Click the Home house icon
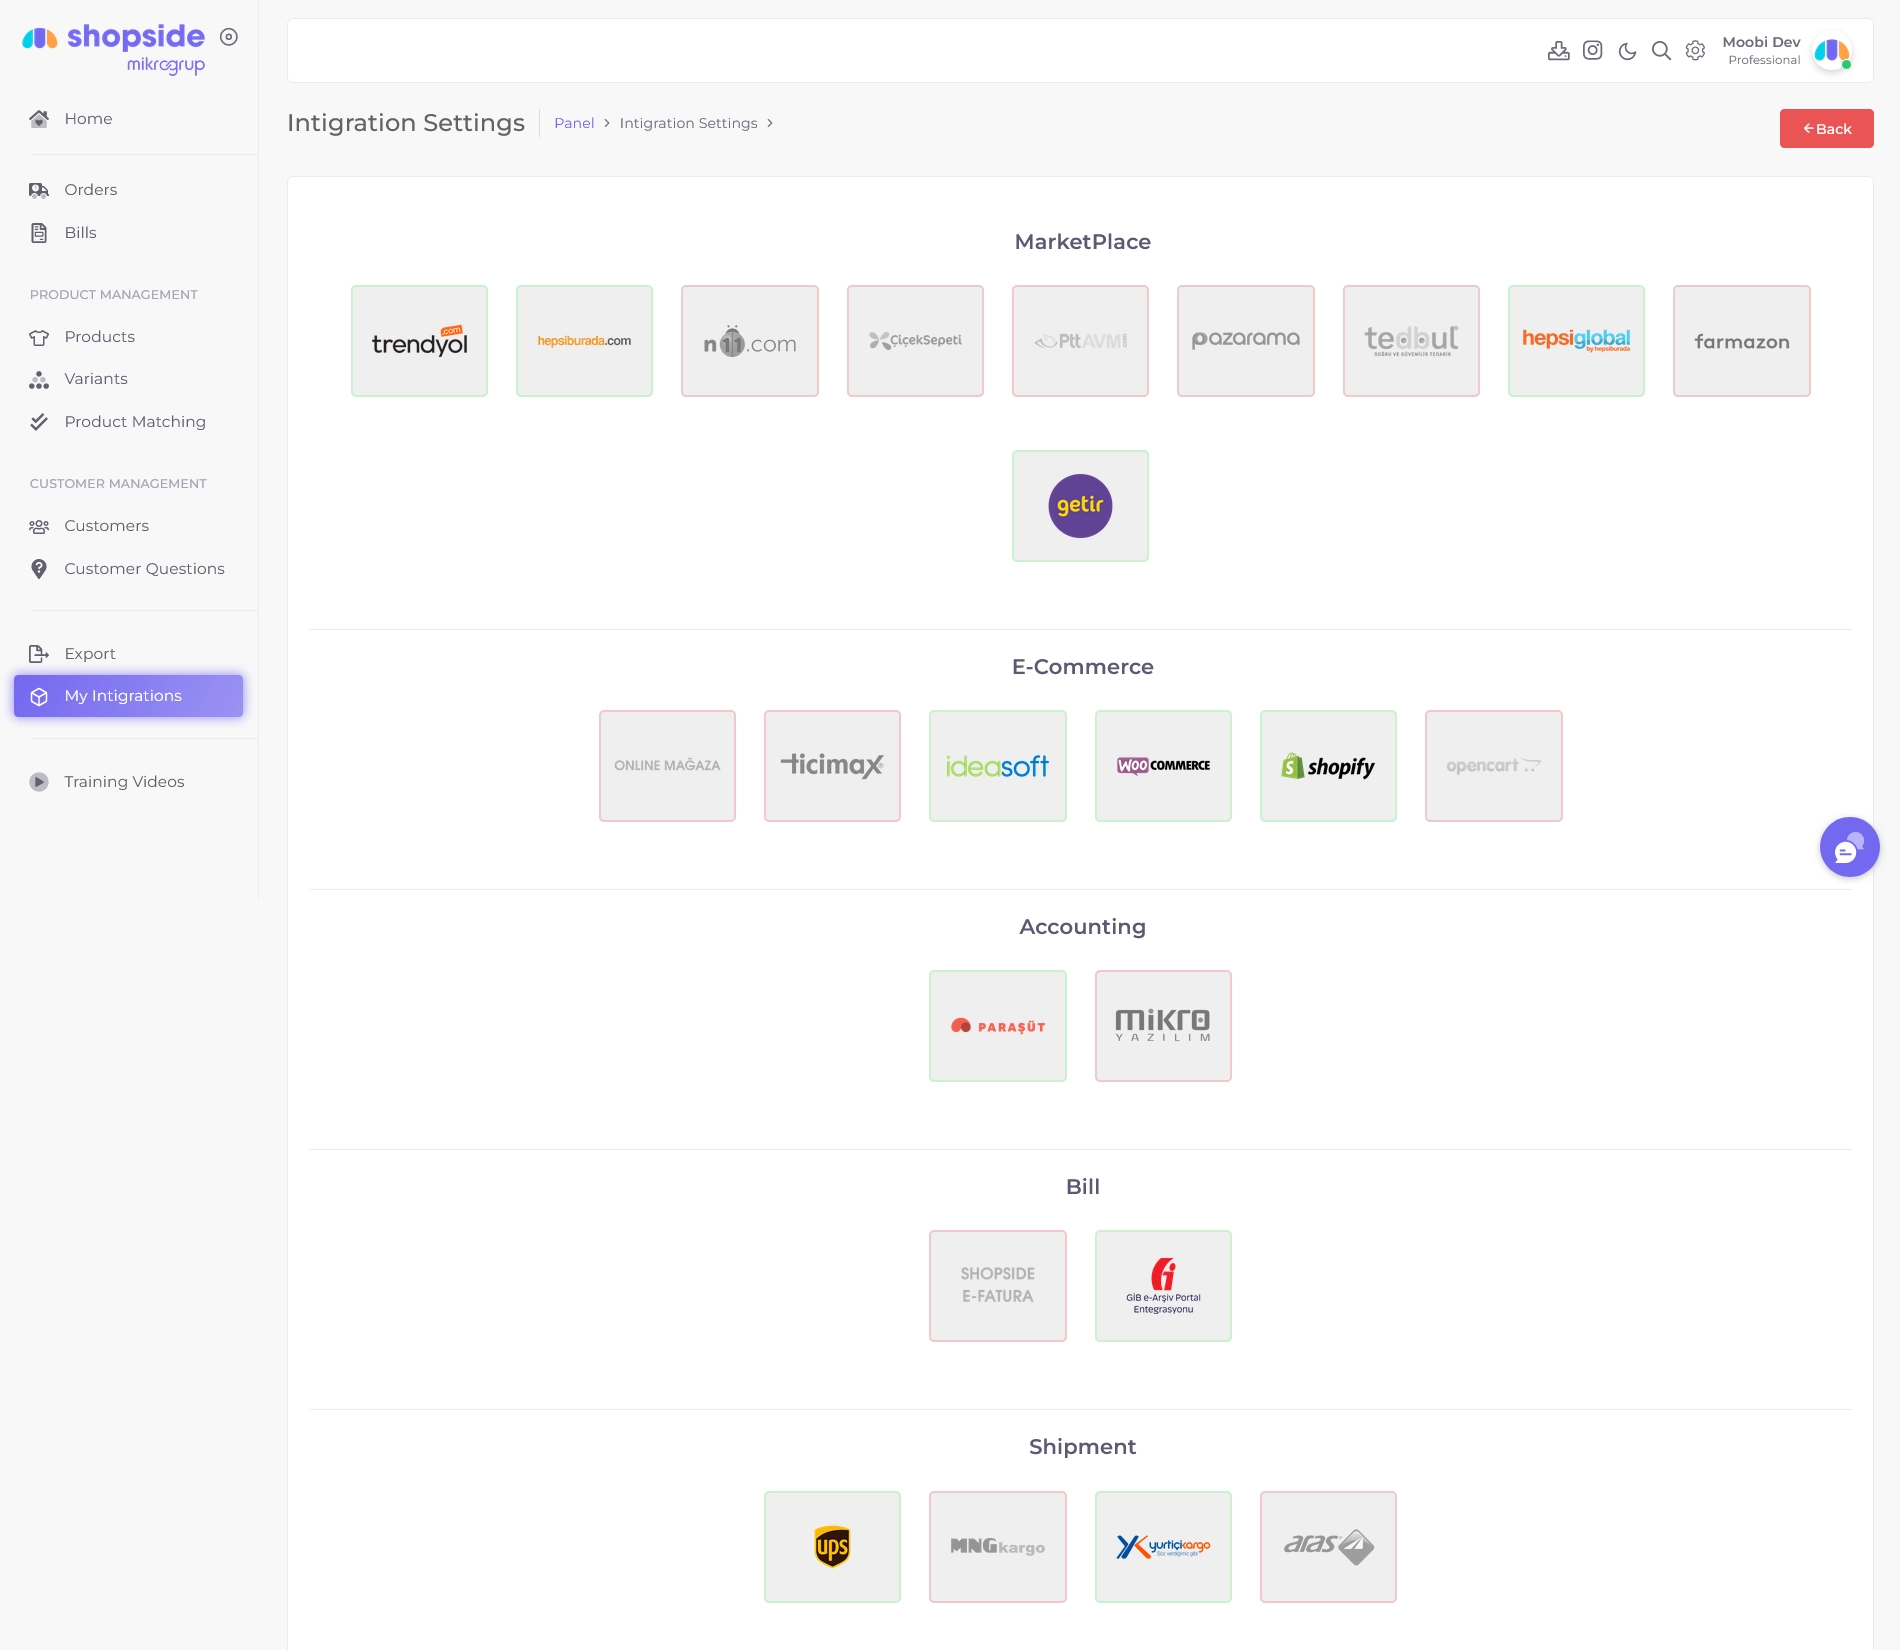 click(39, 119)
